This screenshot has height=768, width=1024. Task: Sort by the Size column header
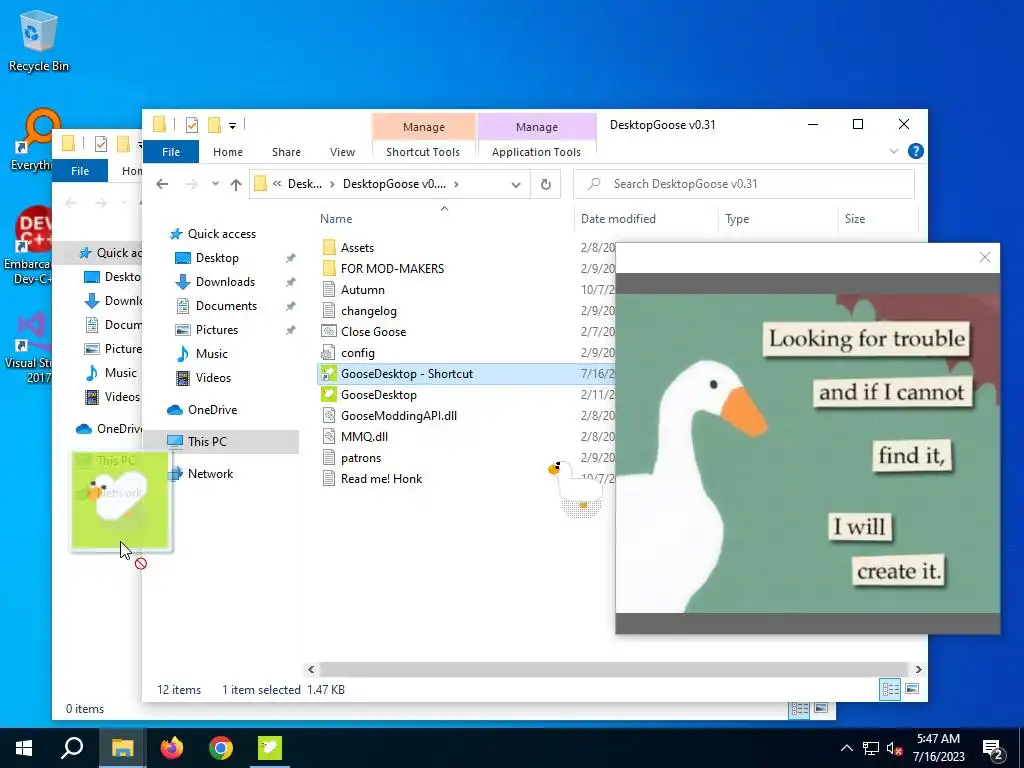pos(878,219)
